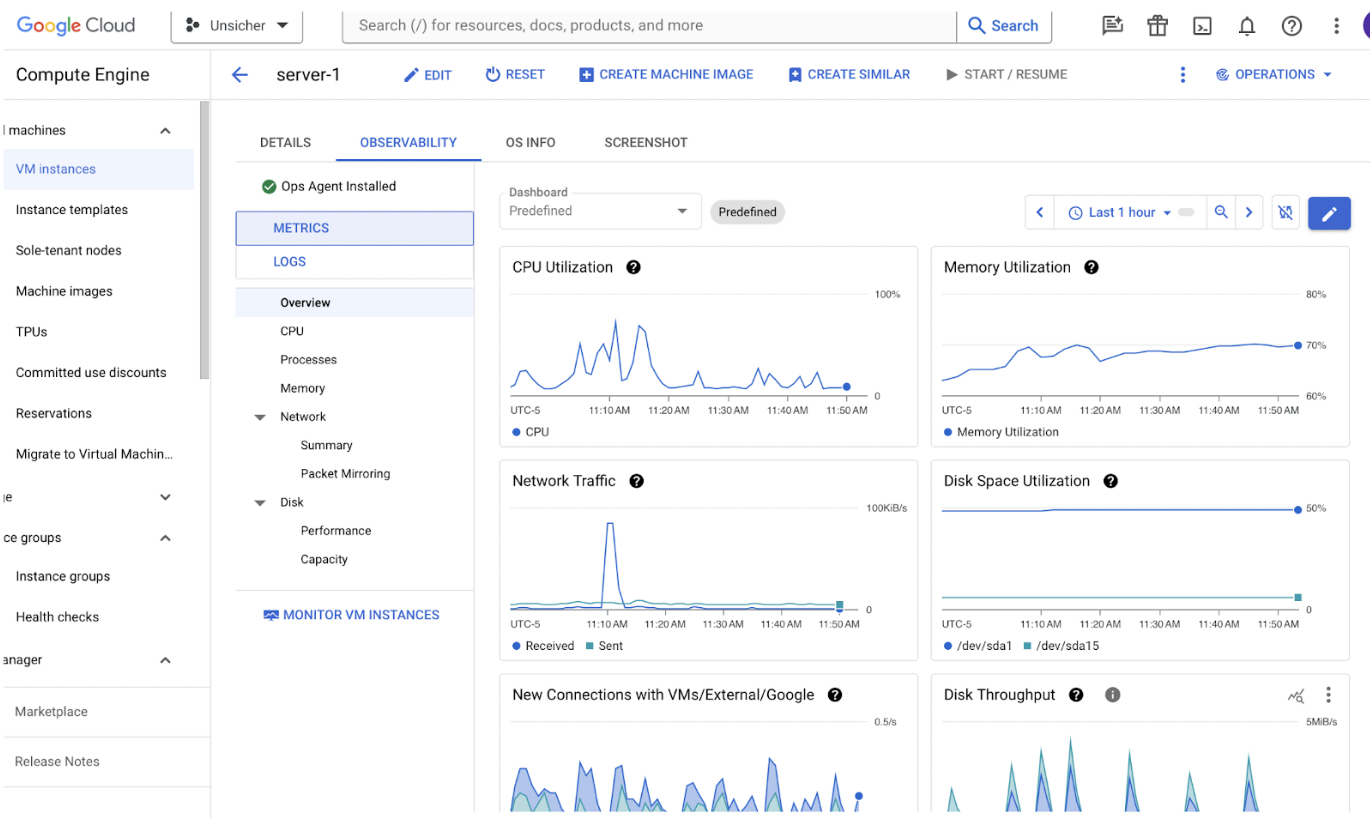The image size is (1370, 828).
Task: Open VM instances in sidebar
Action: tap(98, 169)
